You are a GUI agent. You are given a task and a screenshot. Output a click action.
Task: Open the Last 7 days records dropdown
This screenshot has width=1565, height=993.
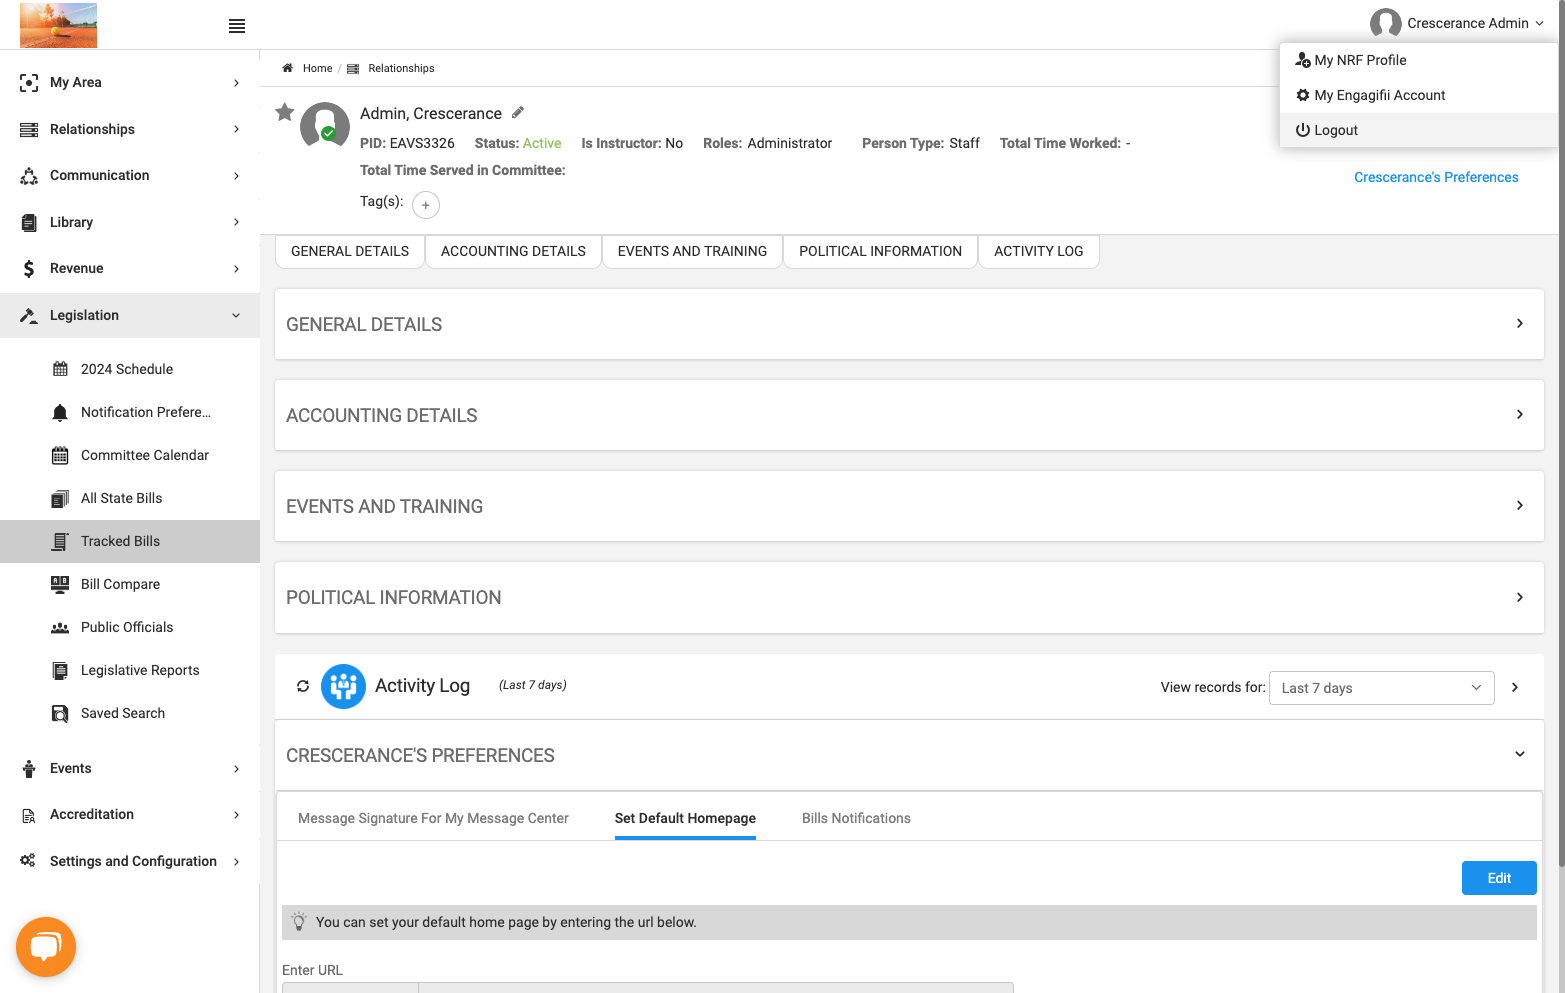1381,688
